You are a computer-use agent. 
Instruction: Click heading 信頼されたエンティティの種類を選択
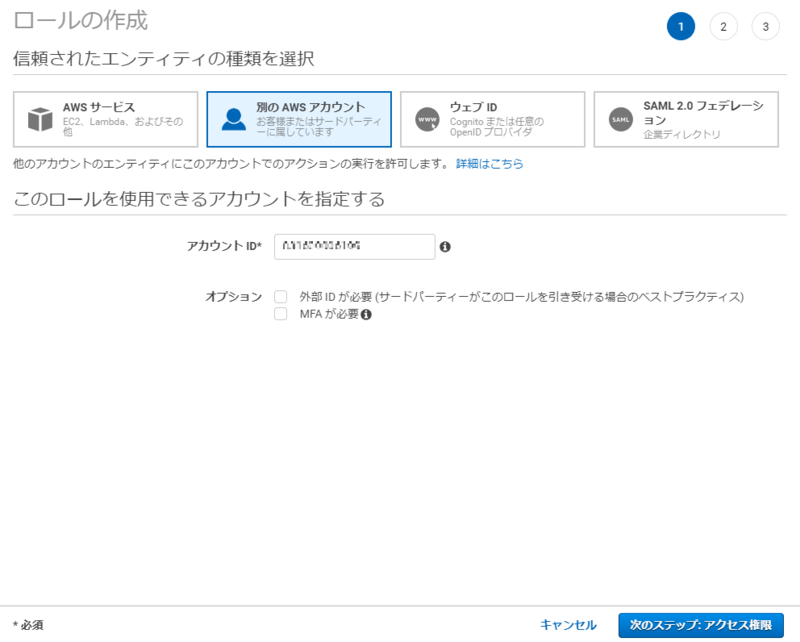click(x=164, y=59)
